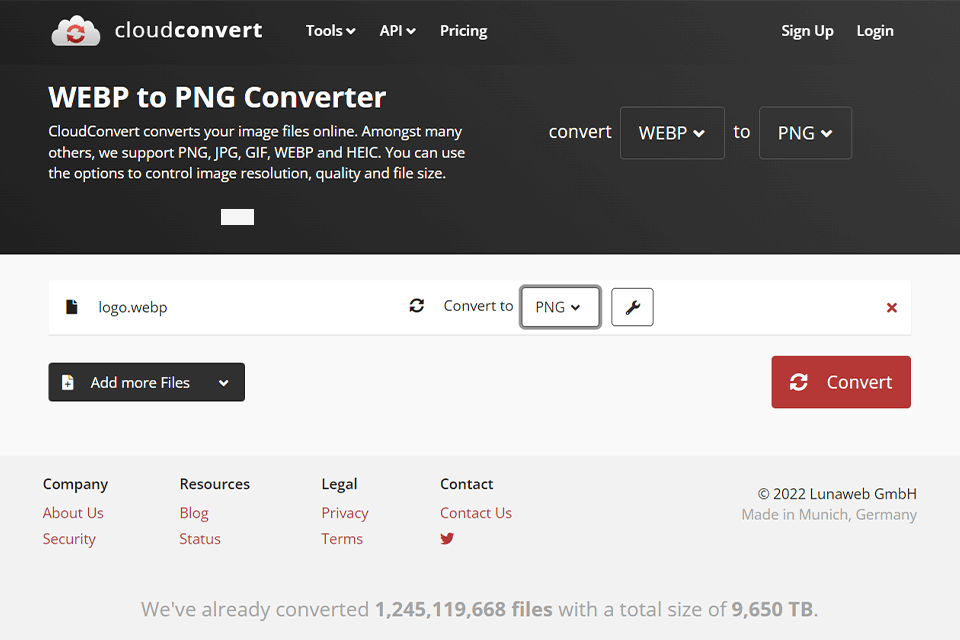Click Add more Files button
Viewport: 960px width, 640px height.
coord(146,382)
